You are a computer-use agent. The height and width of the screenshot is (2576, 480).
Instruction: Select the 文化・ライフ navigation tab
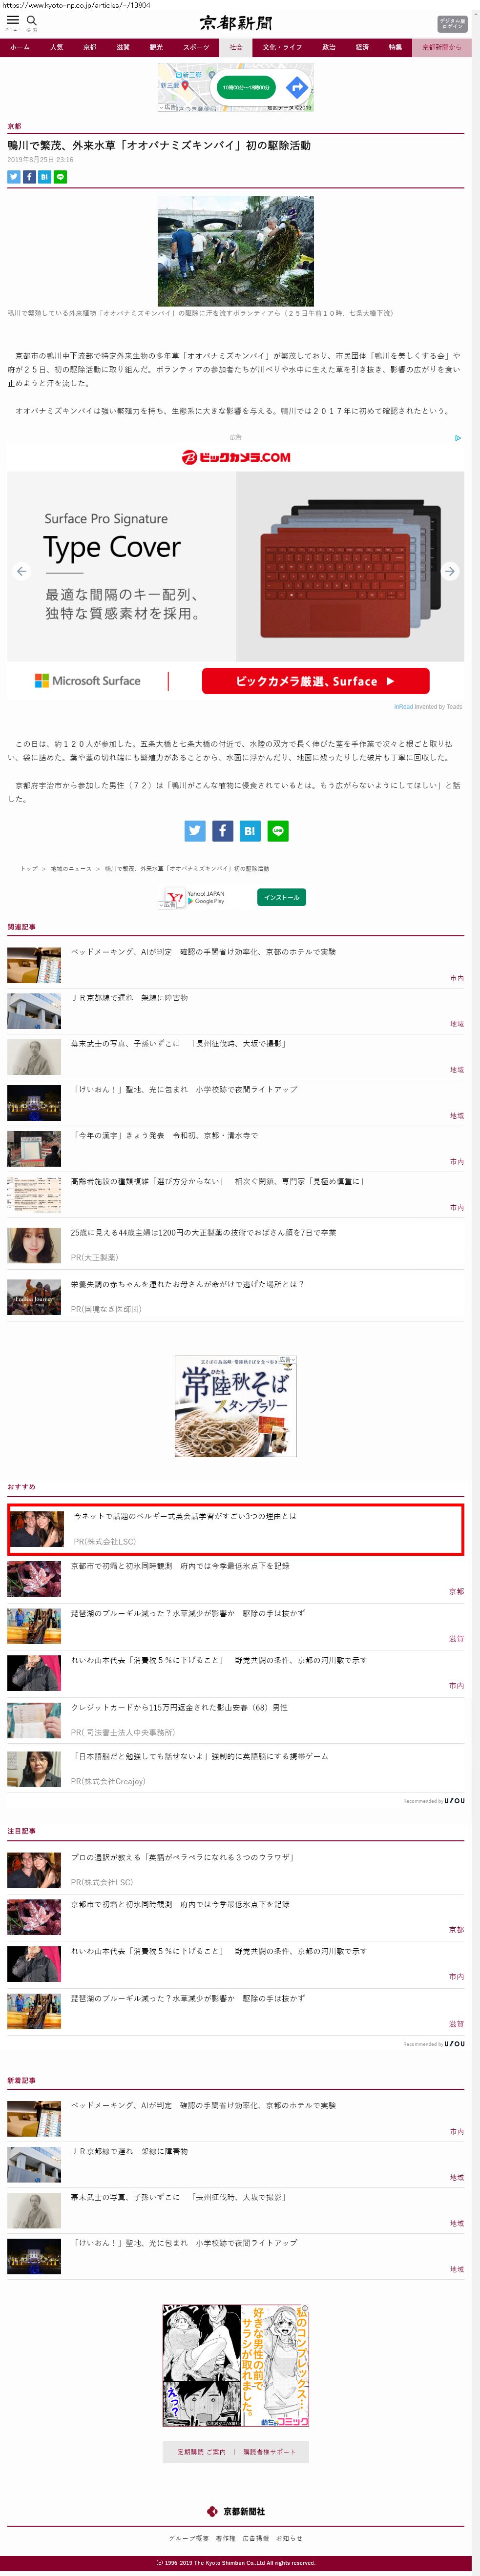tap(282, 47)
